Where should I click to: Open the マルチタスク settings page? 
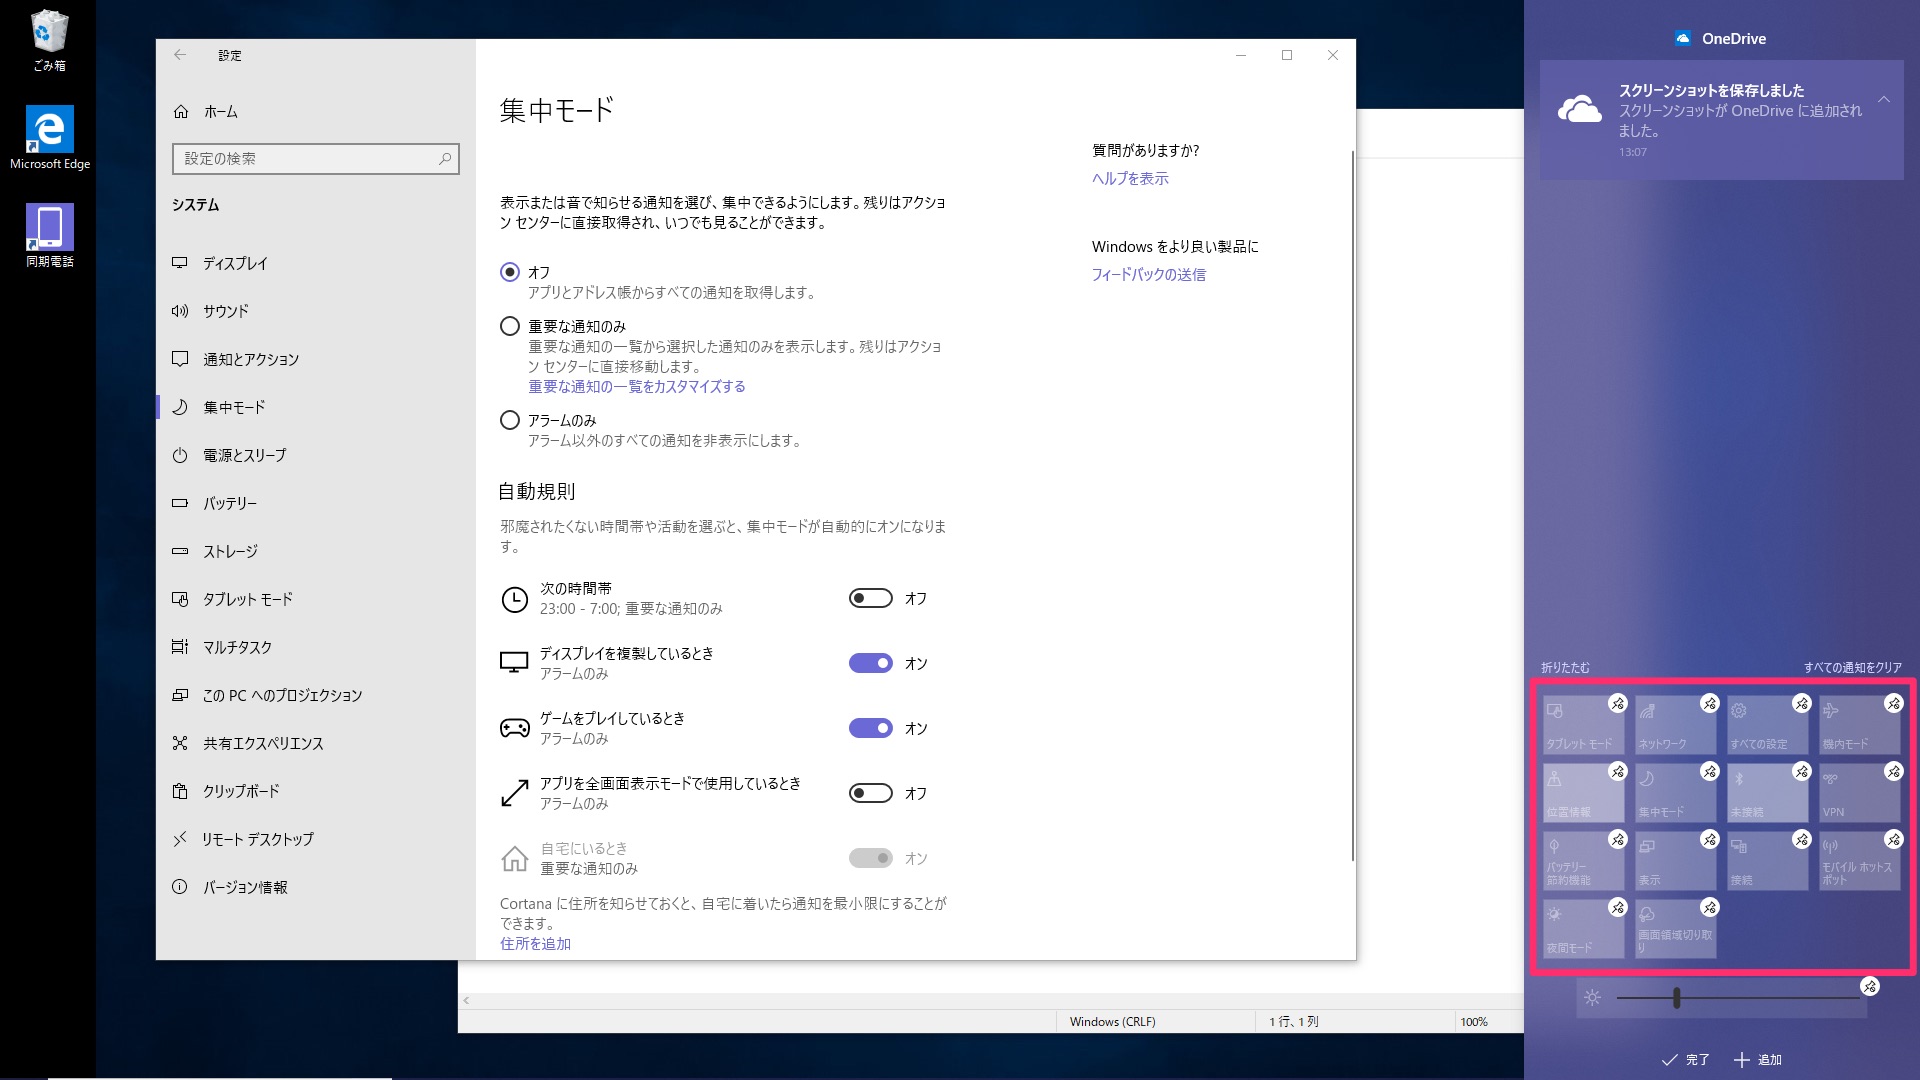(x=316, y=647)
